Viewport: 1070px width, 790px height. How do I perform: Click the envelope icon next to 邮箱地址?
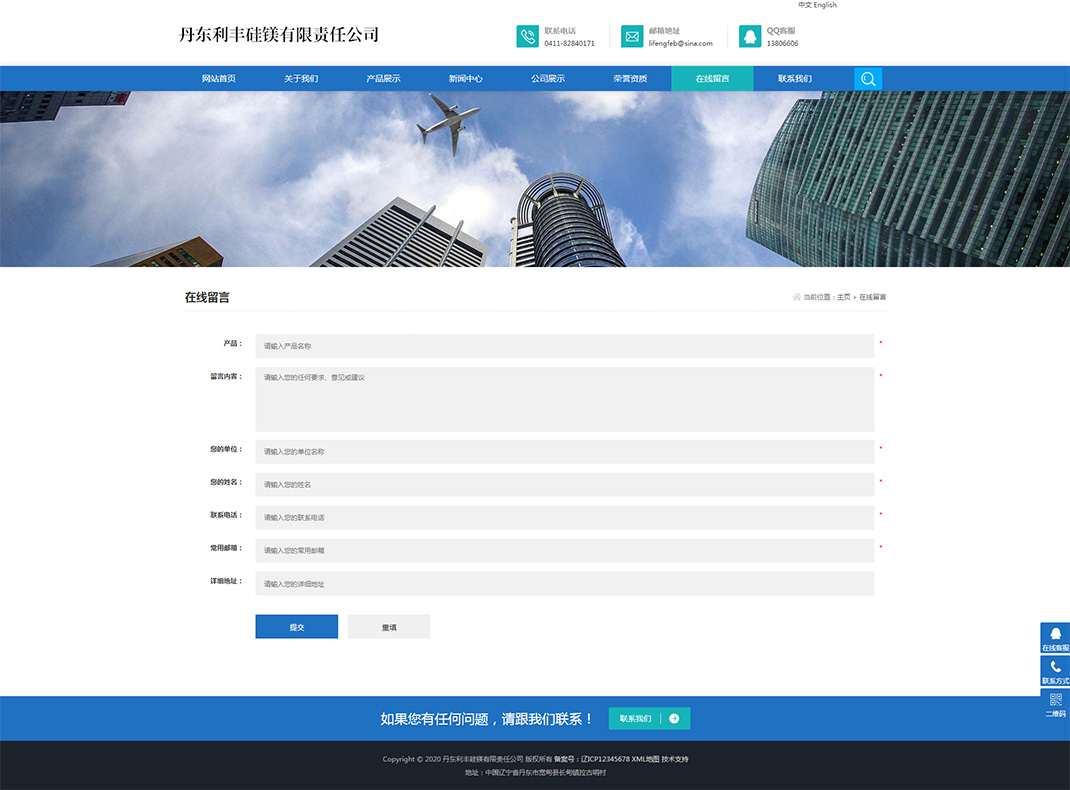631,36
